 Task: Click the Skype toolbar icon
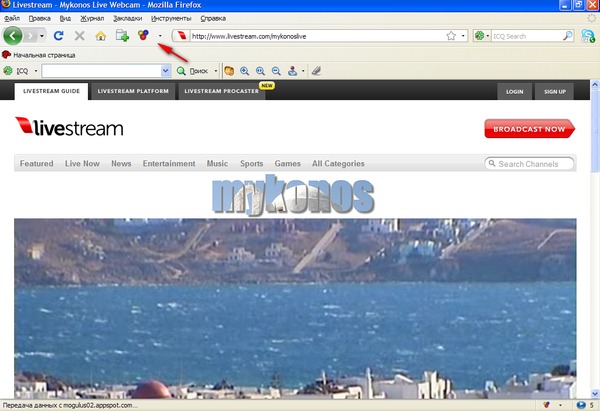[x=588, y=36]
